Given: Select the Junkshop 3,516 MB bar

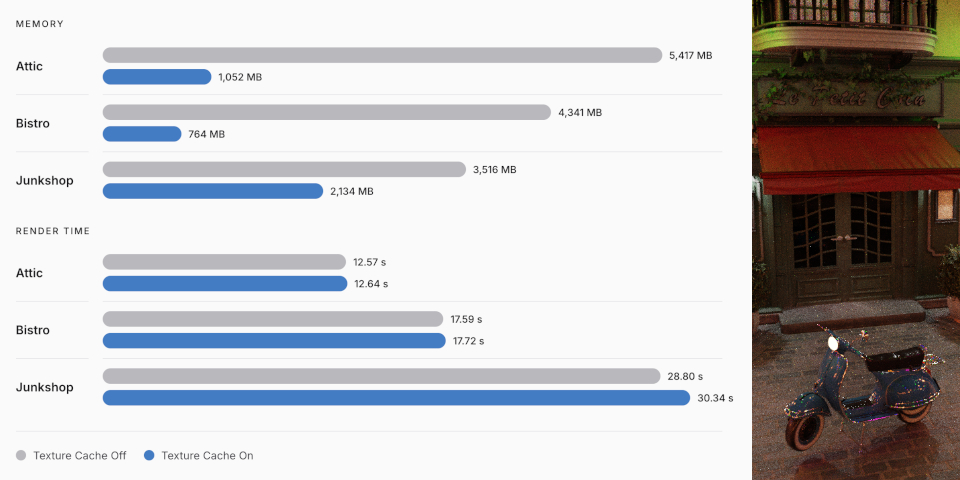Looking at the screenshot, I should click(284, 169).
